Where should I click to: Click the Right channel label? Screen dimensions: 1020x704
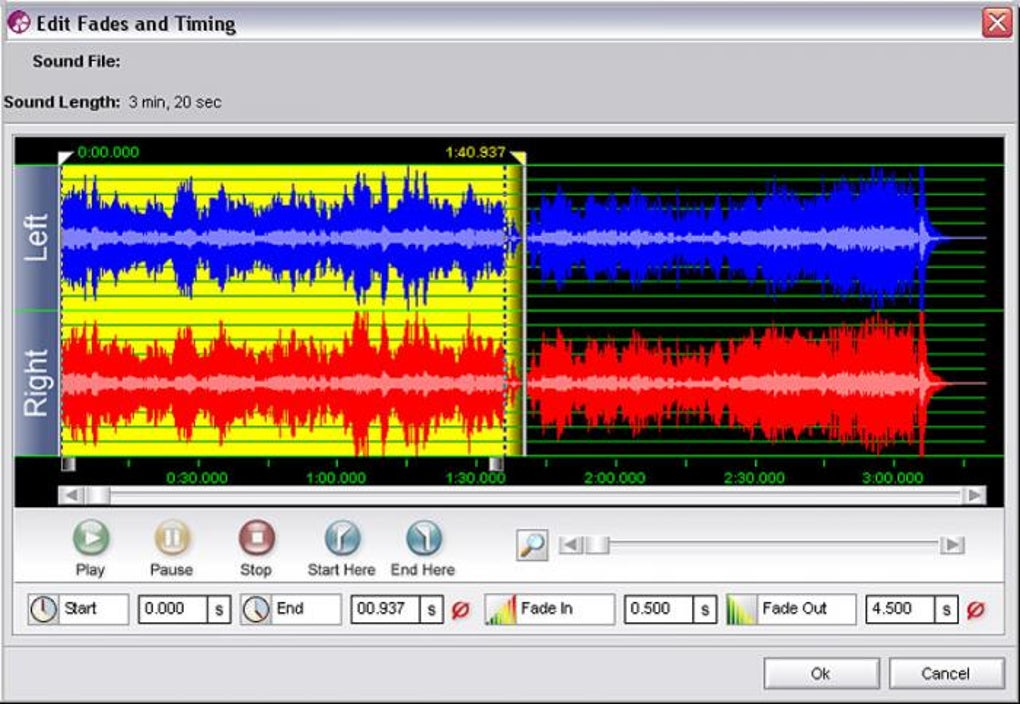[x=36, y=383]
